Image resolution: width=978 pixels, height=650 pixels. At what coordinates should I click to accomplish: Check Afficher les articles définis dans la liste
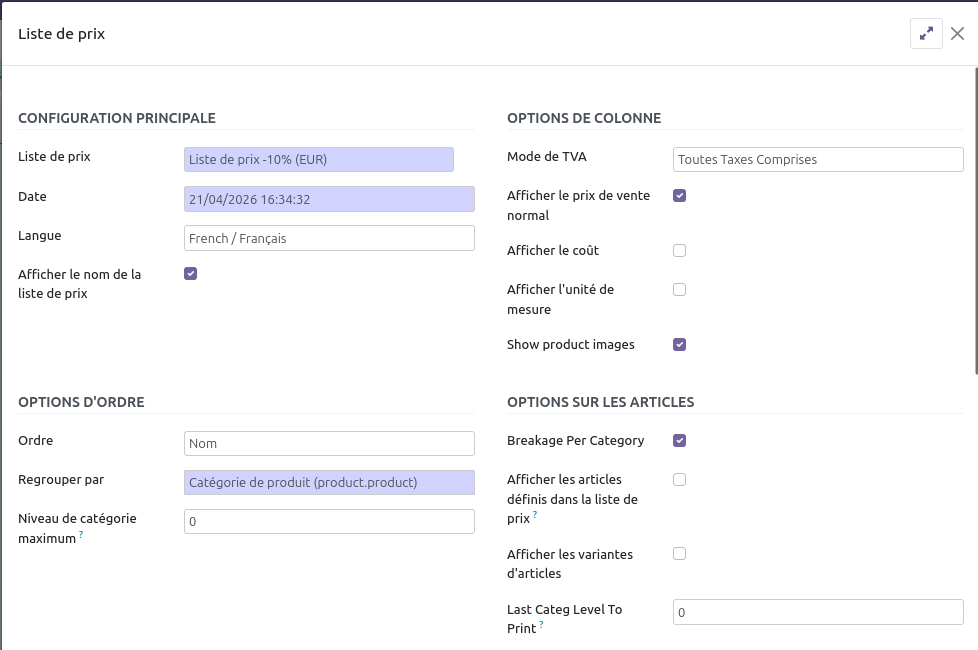click(x=679, y=479)
